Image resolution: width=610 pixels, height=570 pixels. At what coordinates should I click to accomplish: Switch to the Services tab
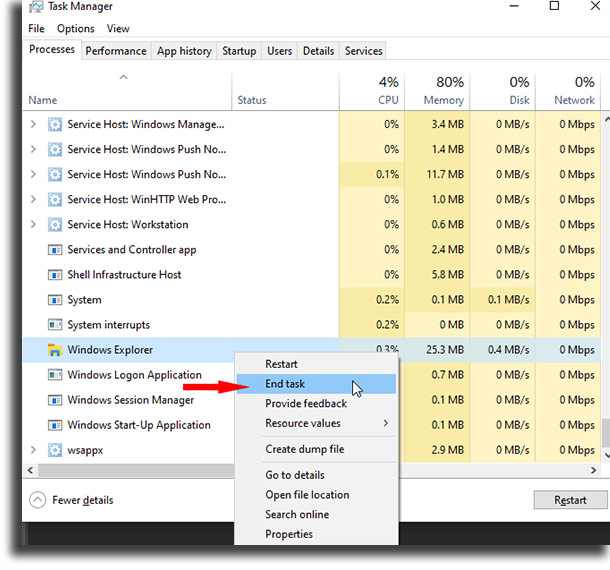click(x=364, y=51)
